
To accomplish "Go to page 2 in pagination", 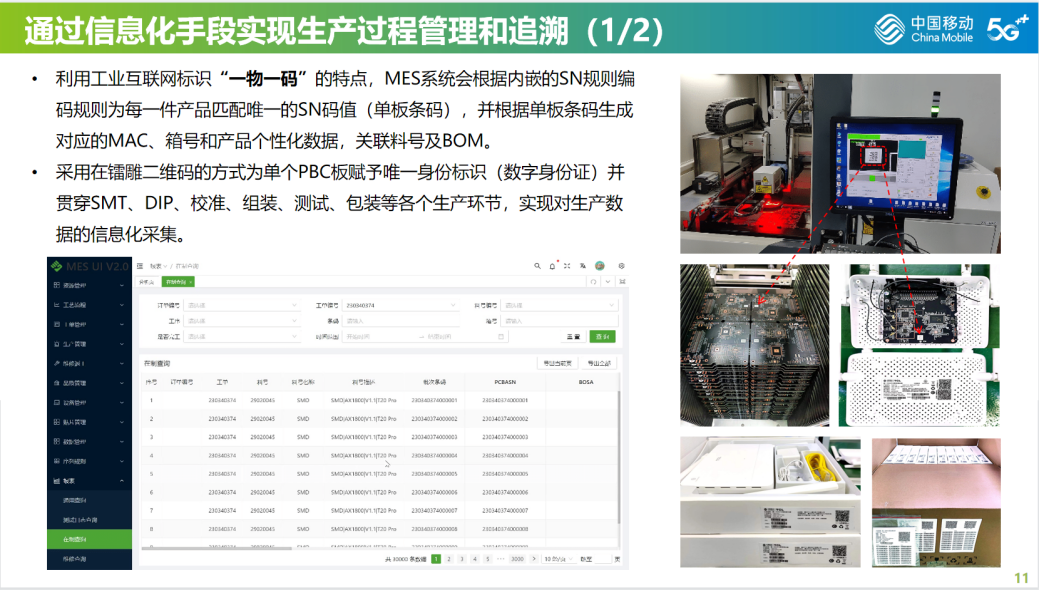I will pyautogui.click(x=448, y=559).
